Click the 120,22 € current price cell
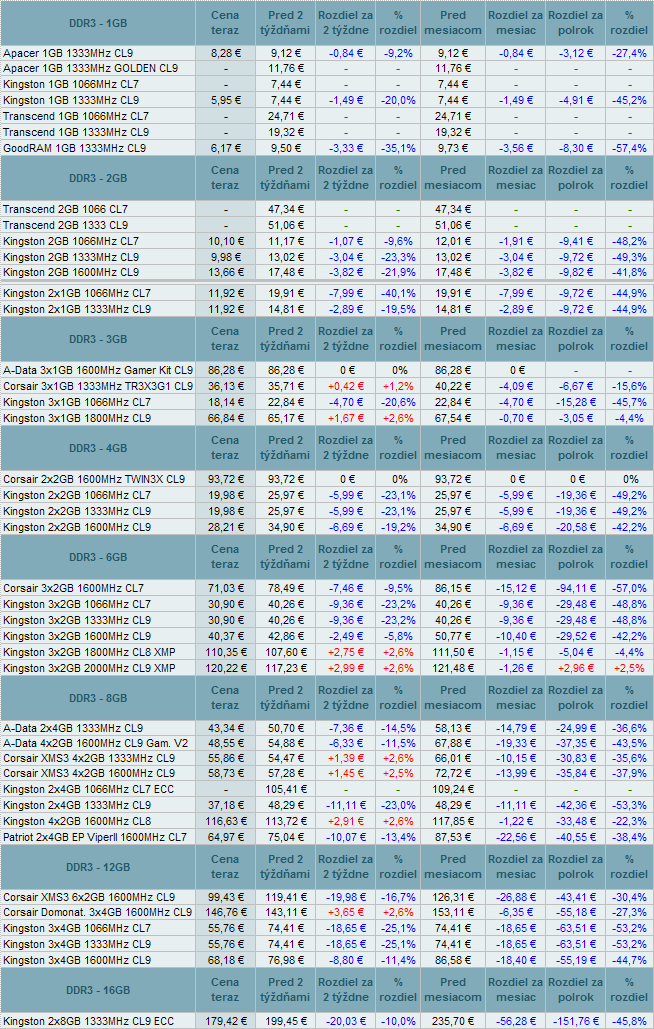654x1029 pixels. pyautogui.click(x=226, y=668)
